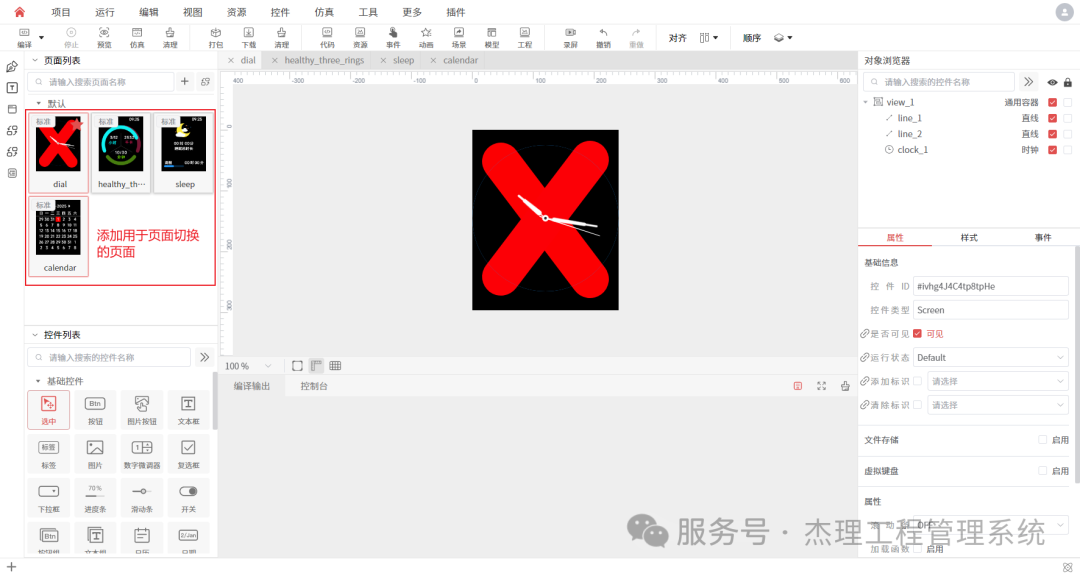Select the 预览 (Preview) toolbar icon

click(x=103, y=37)
